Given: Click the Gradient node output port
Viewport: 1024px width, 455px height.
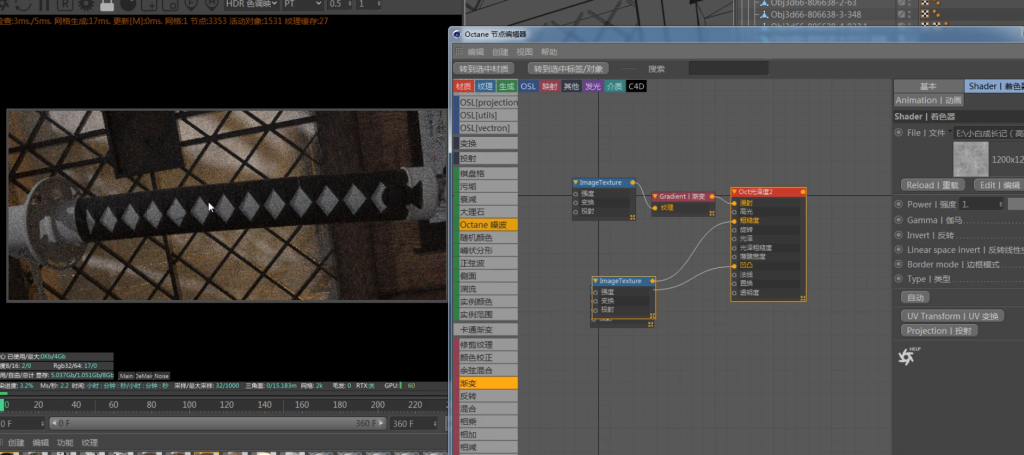Looking at the screenshot, I should 712,196.
